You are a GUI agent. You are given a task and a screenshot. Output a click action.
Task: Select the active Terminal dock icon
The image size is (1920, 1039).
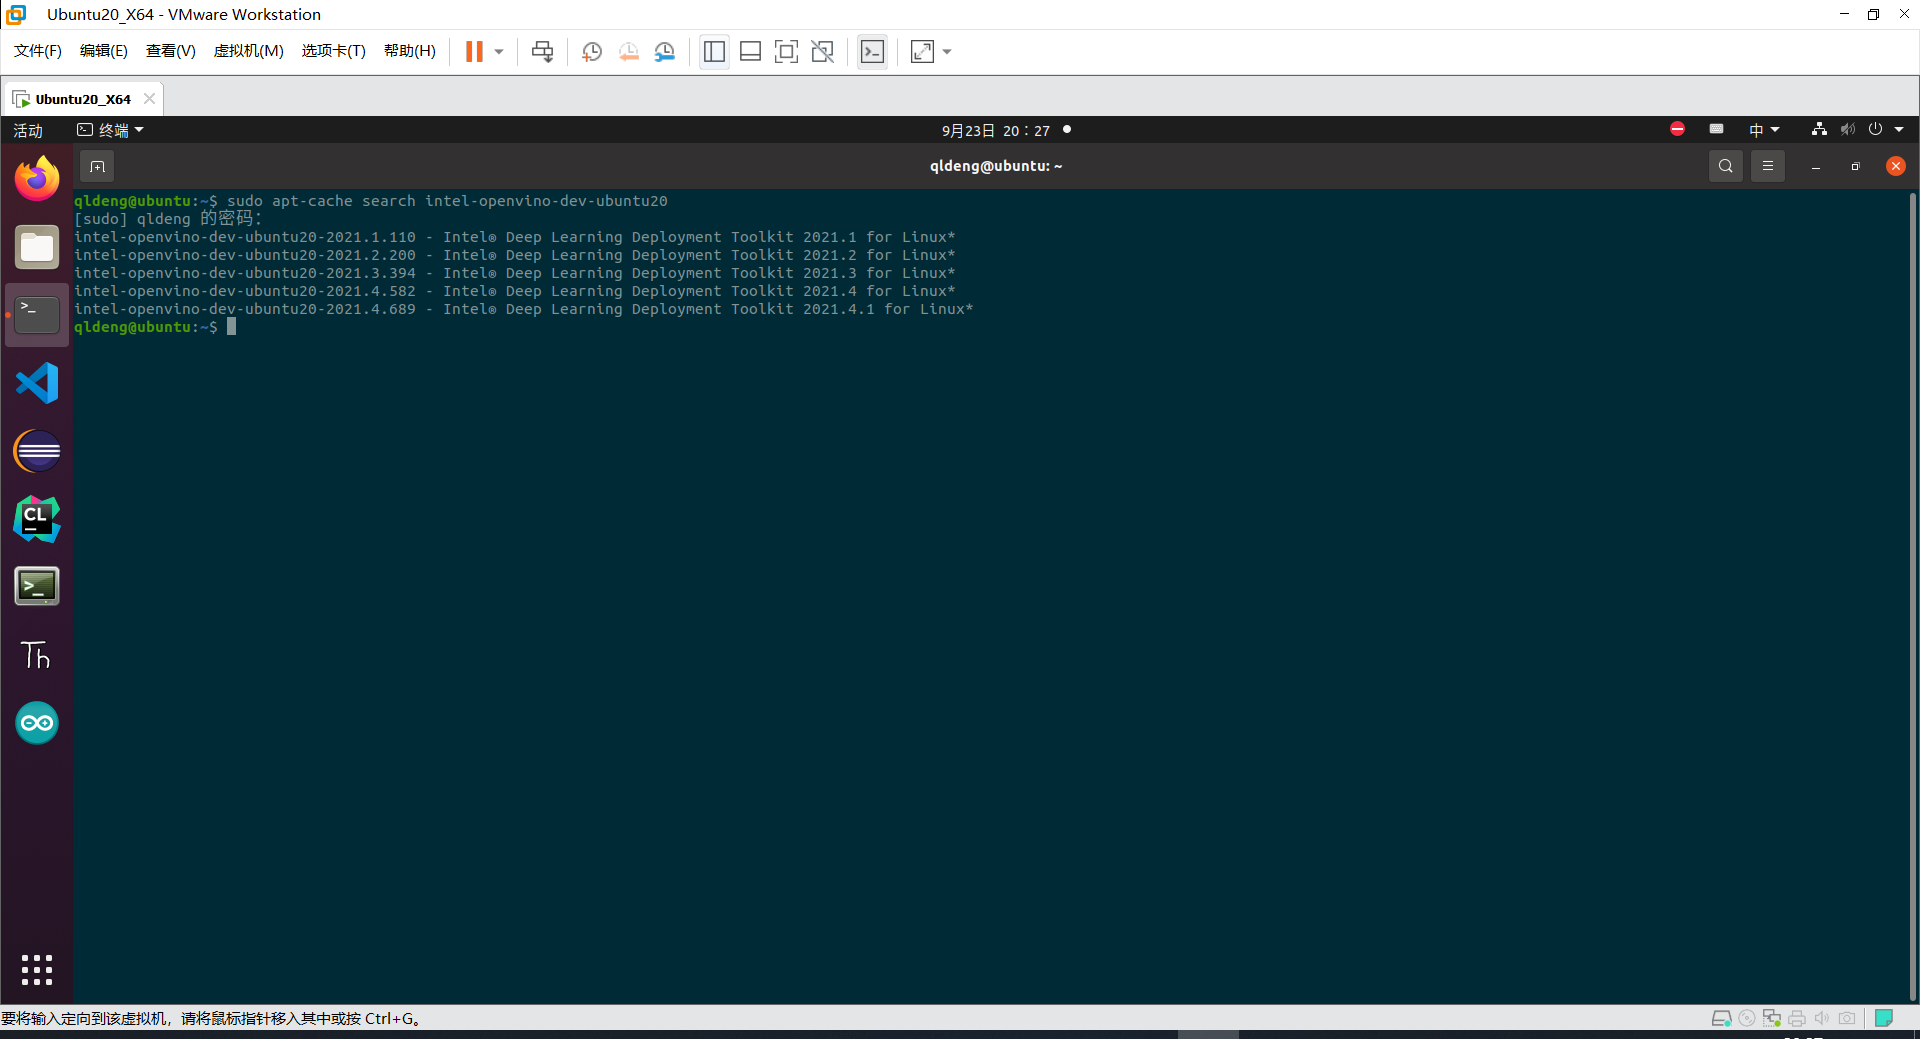(37, 315)
